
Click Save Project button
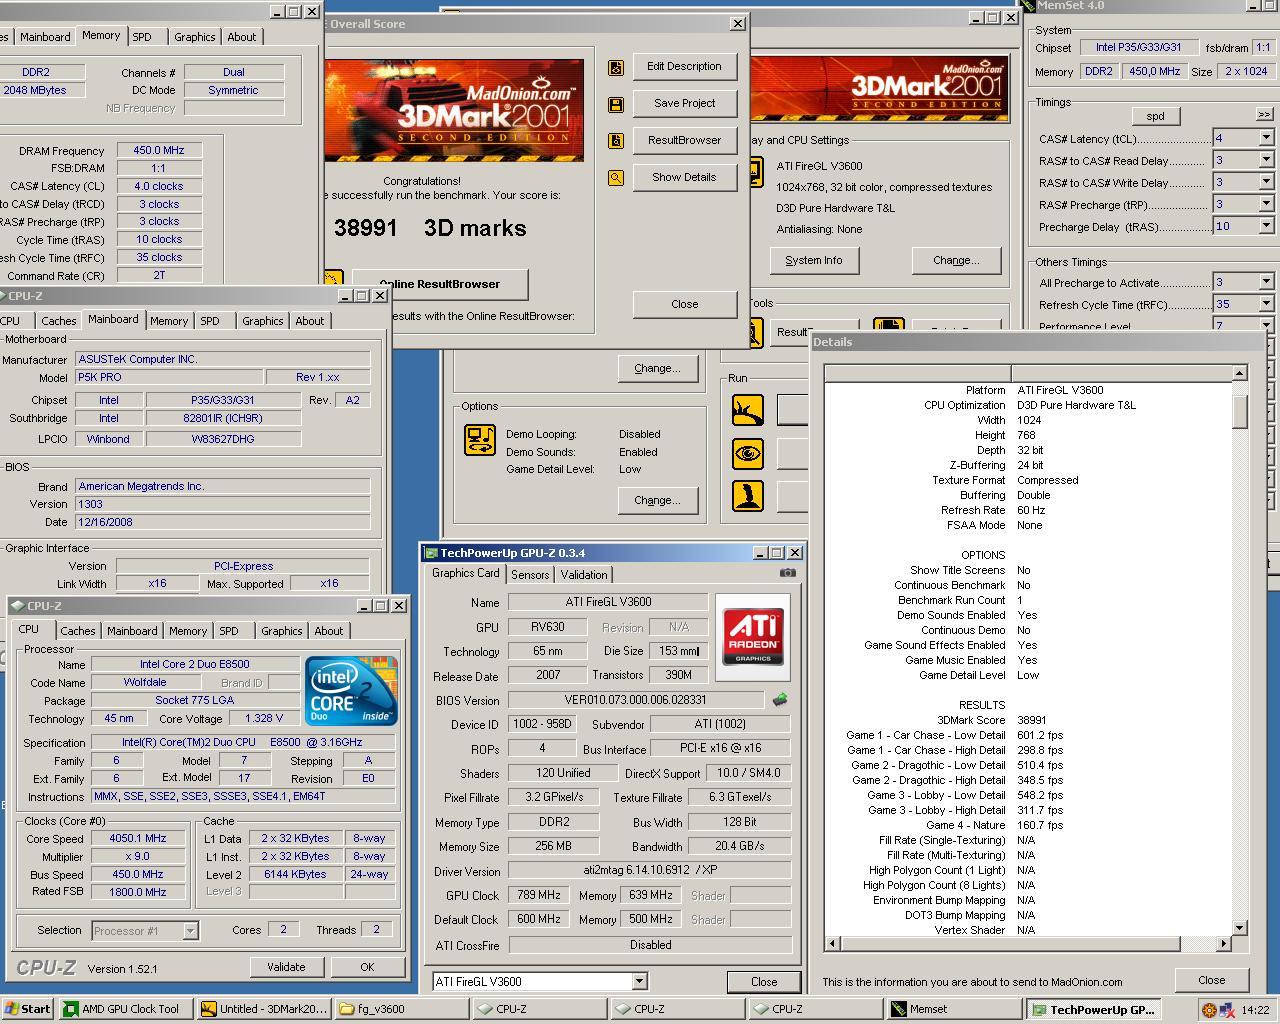click(684, 104)
